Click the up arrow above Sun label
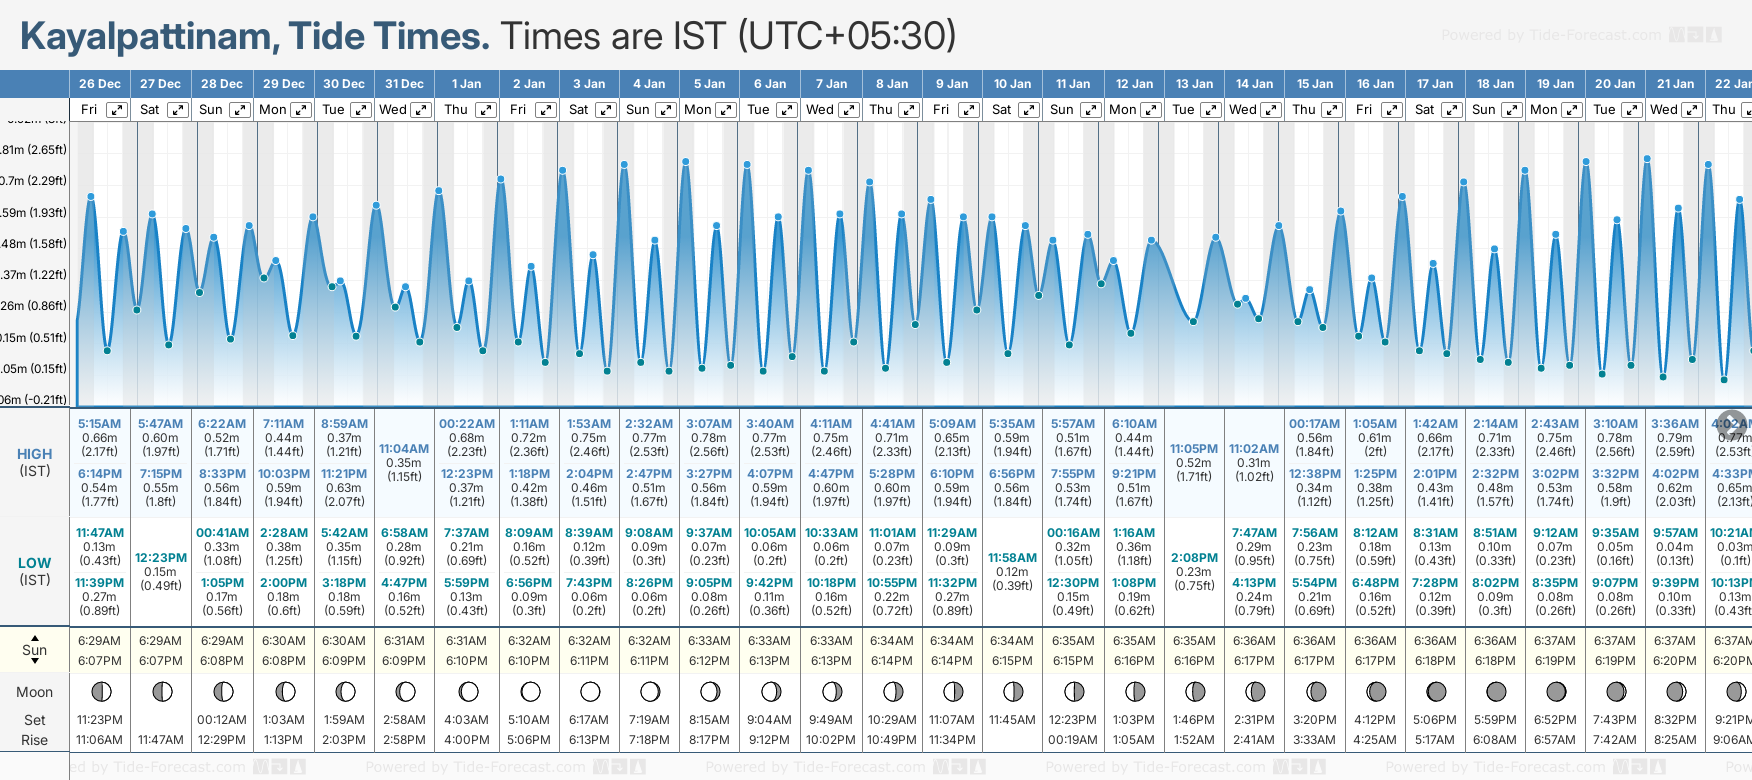The image size is (1752, 780). [x=35, y=637]
